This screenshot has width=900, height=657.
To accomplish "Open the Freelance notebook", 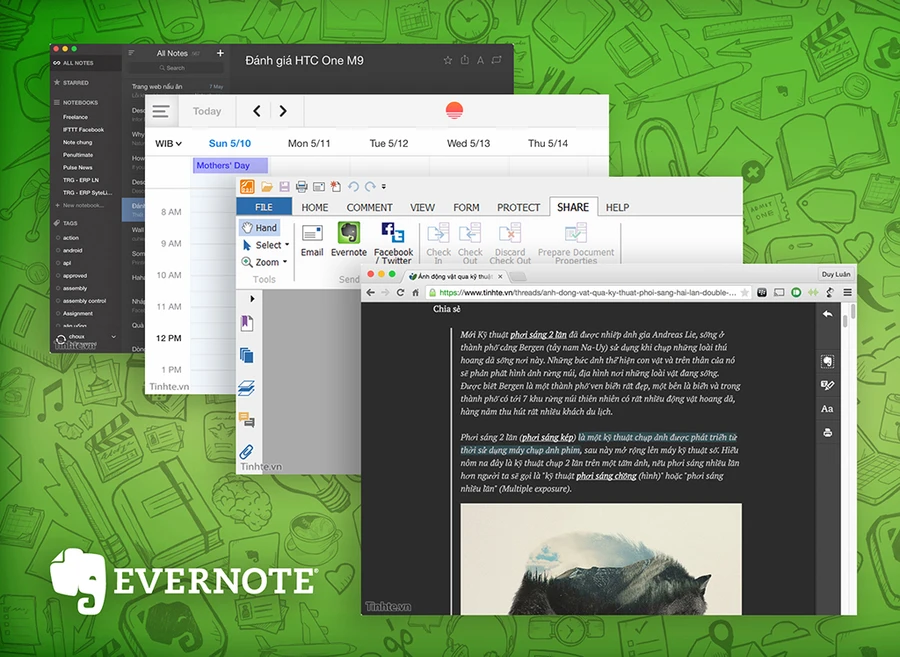I will [x=75, y=117].
